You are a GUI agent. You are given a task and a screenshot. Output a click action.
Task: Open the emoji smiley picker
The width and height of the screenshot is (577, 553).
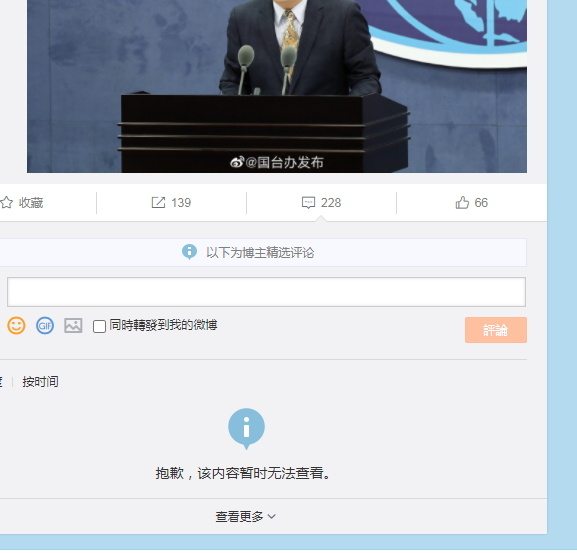pos(17,326)
